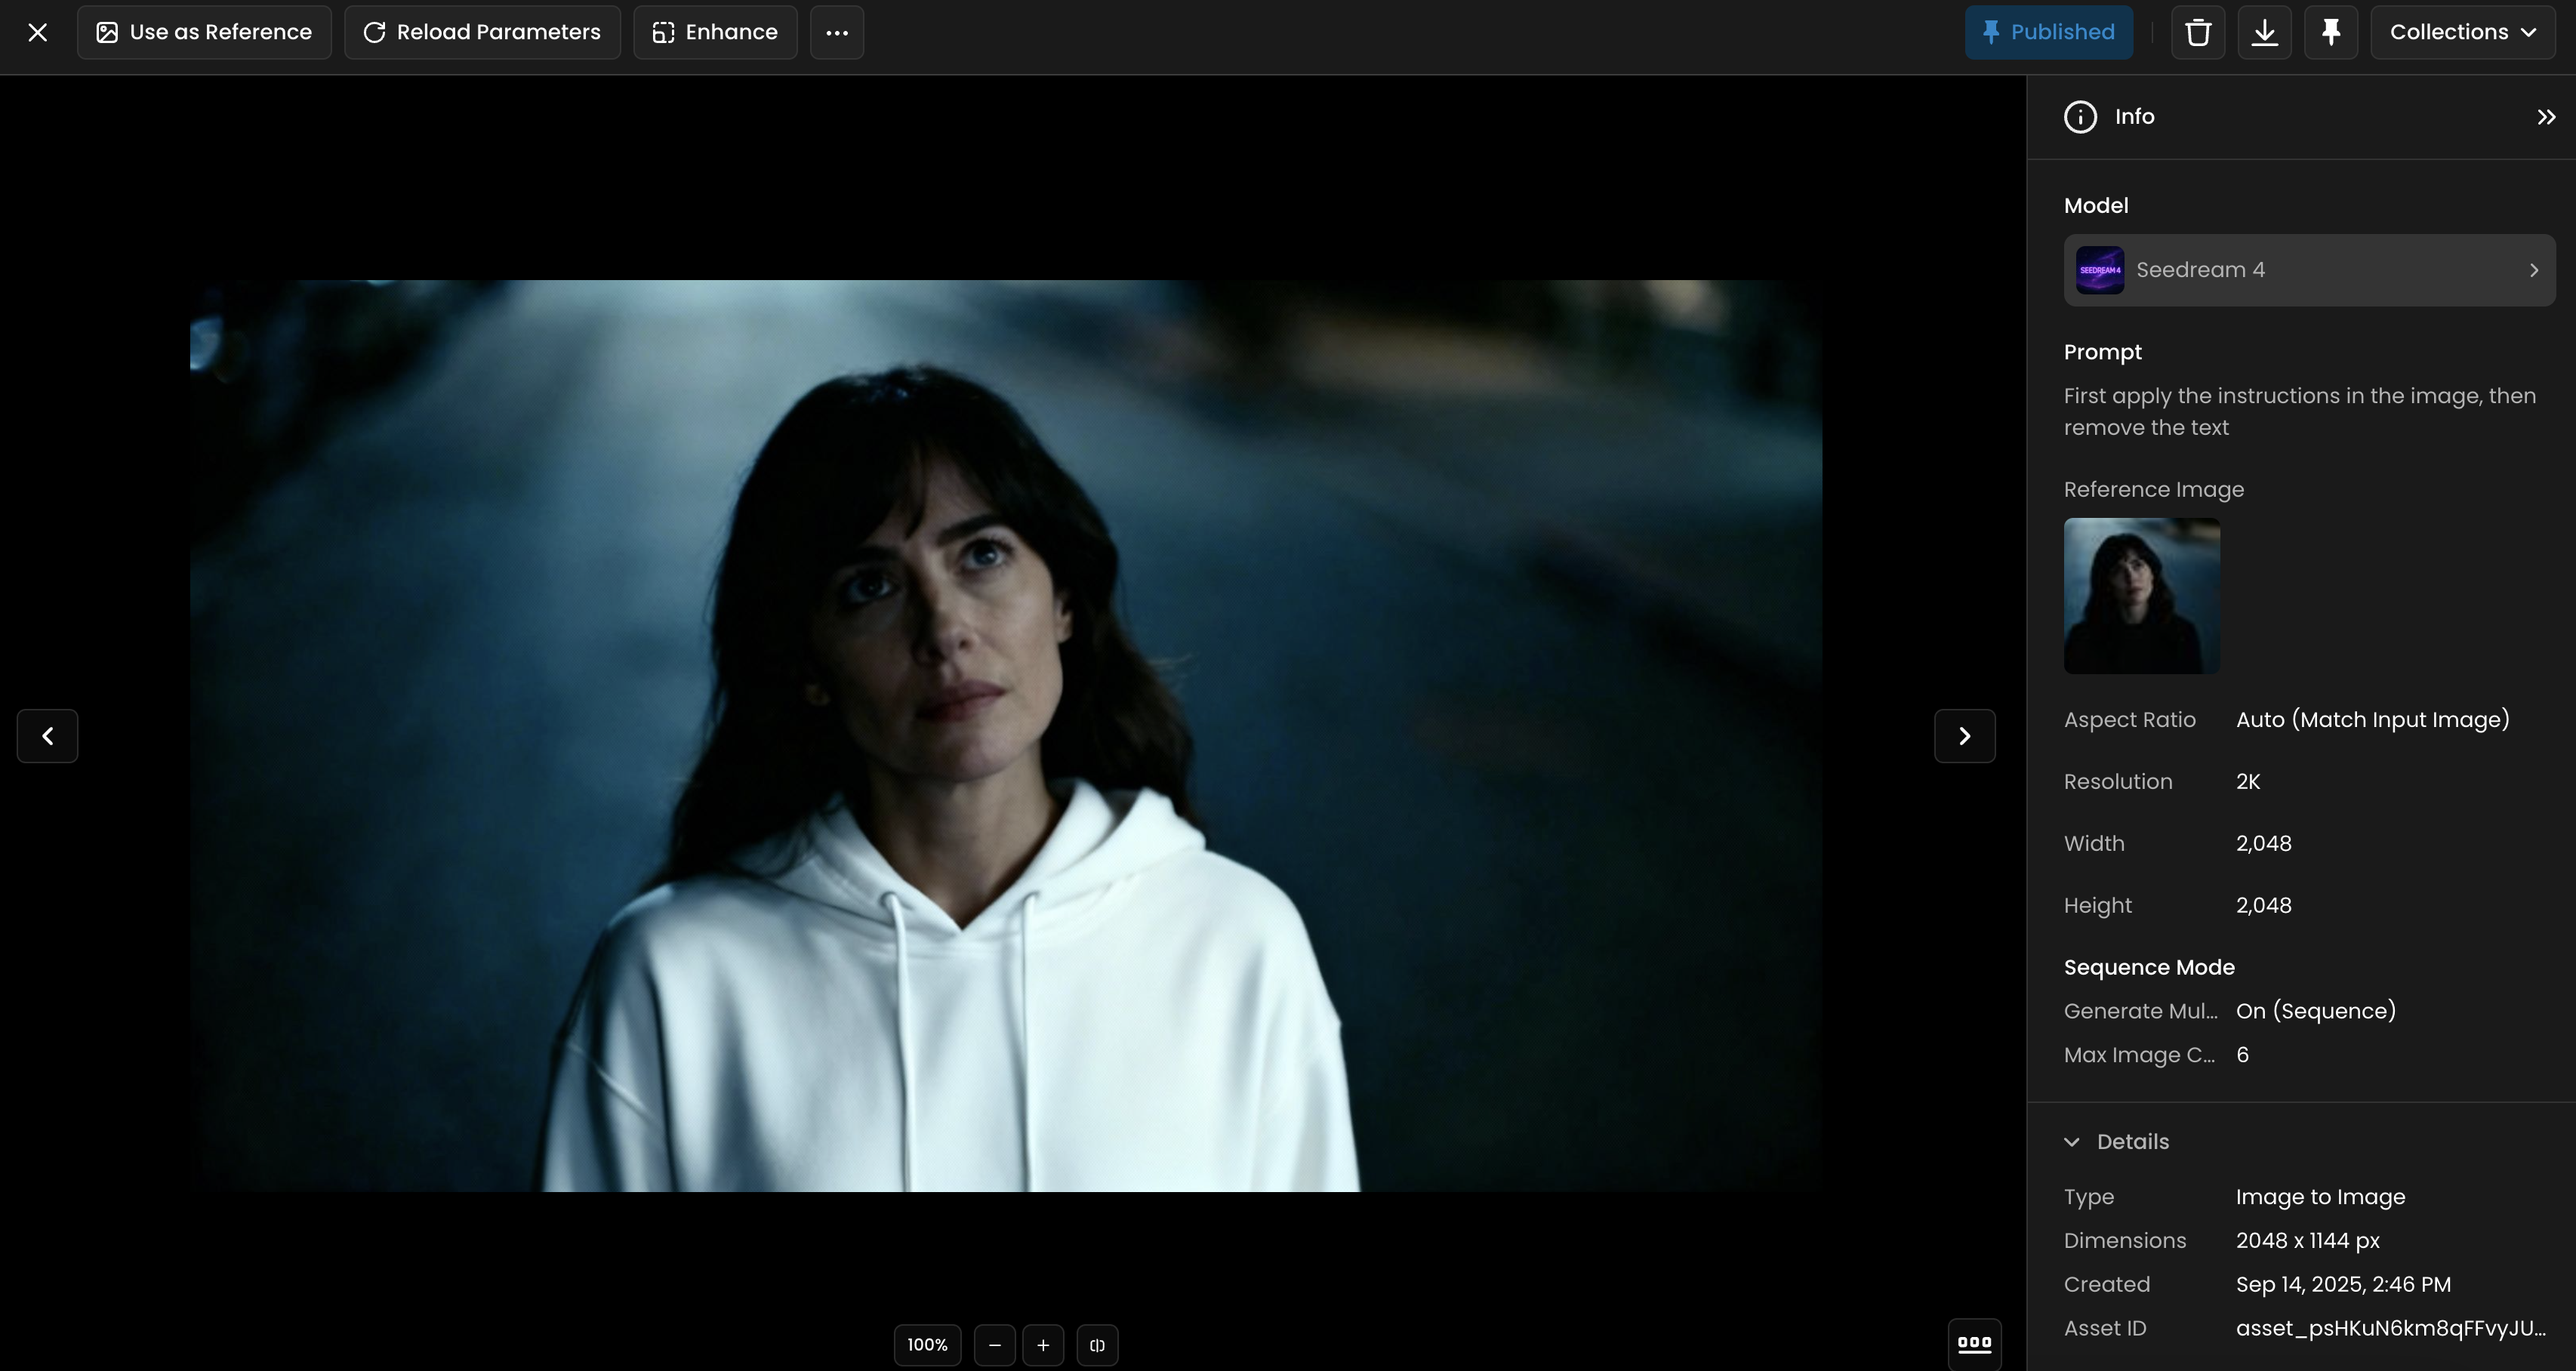
Task: Toggle the filmstrip view button
Action: (x=1974, y=1344)
